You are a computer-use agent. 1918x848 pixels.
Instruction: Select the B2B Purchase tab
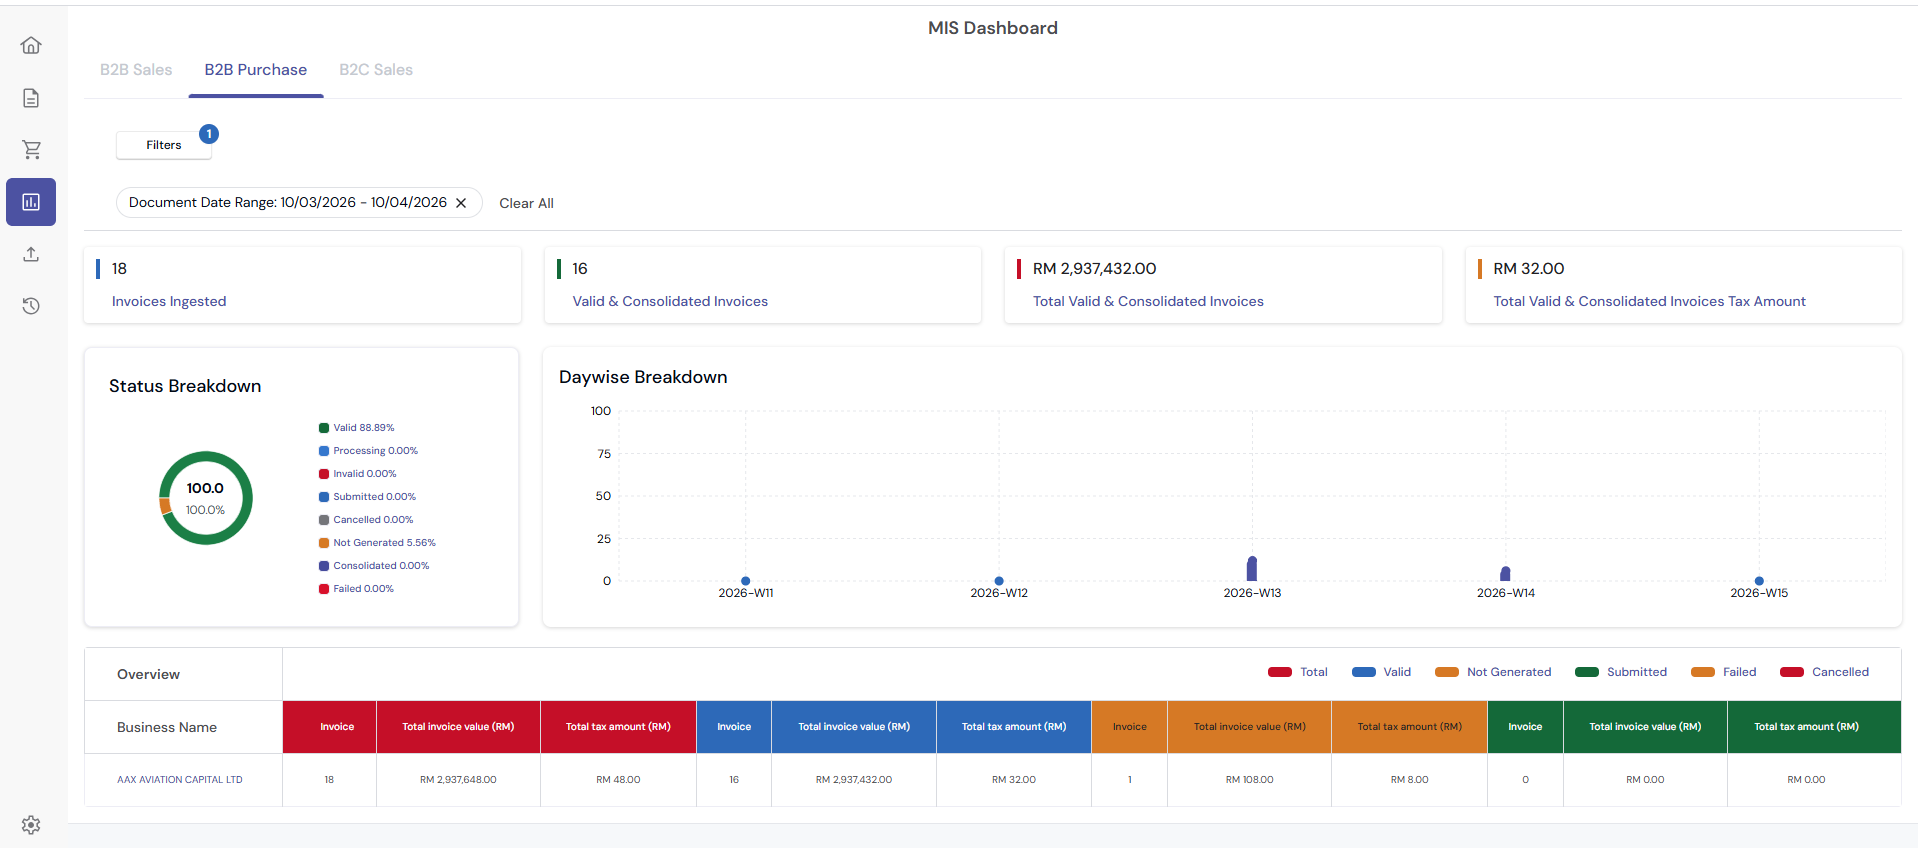(x=256, y=70)
